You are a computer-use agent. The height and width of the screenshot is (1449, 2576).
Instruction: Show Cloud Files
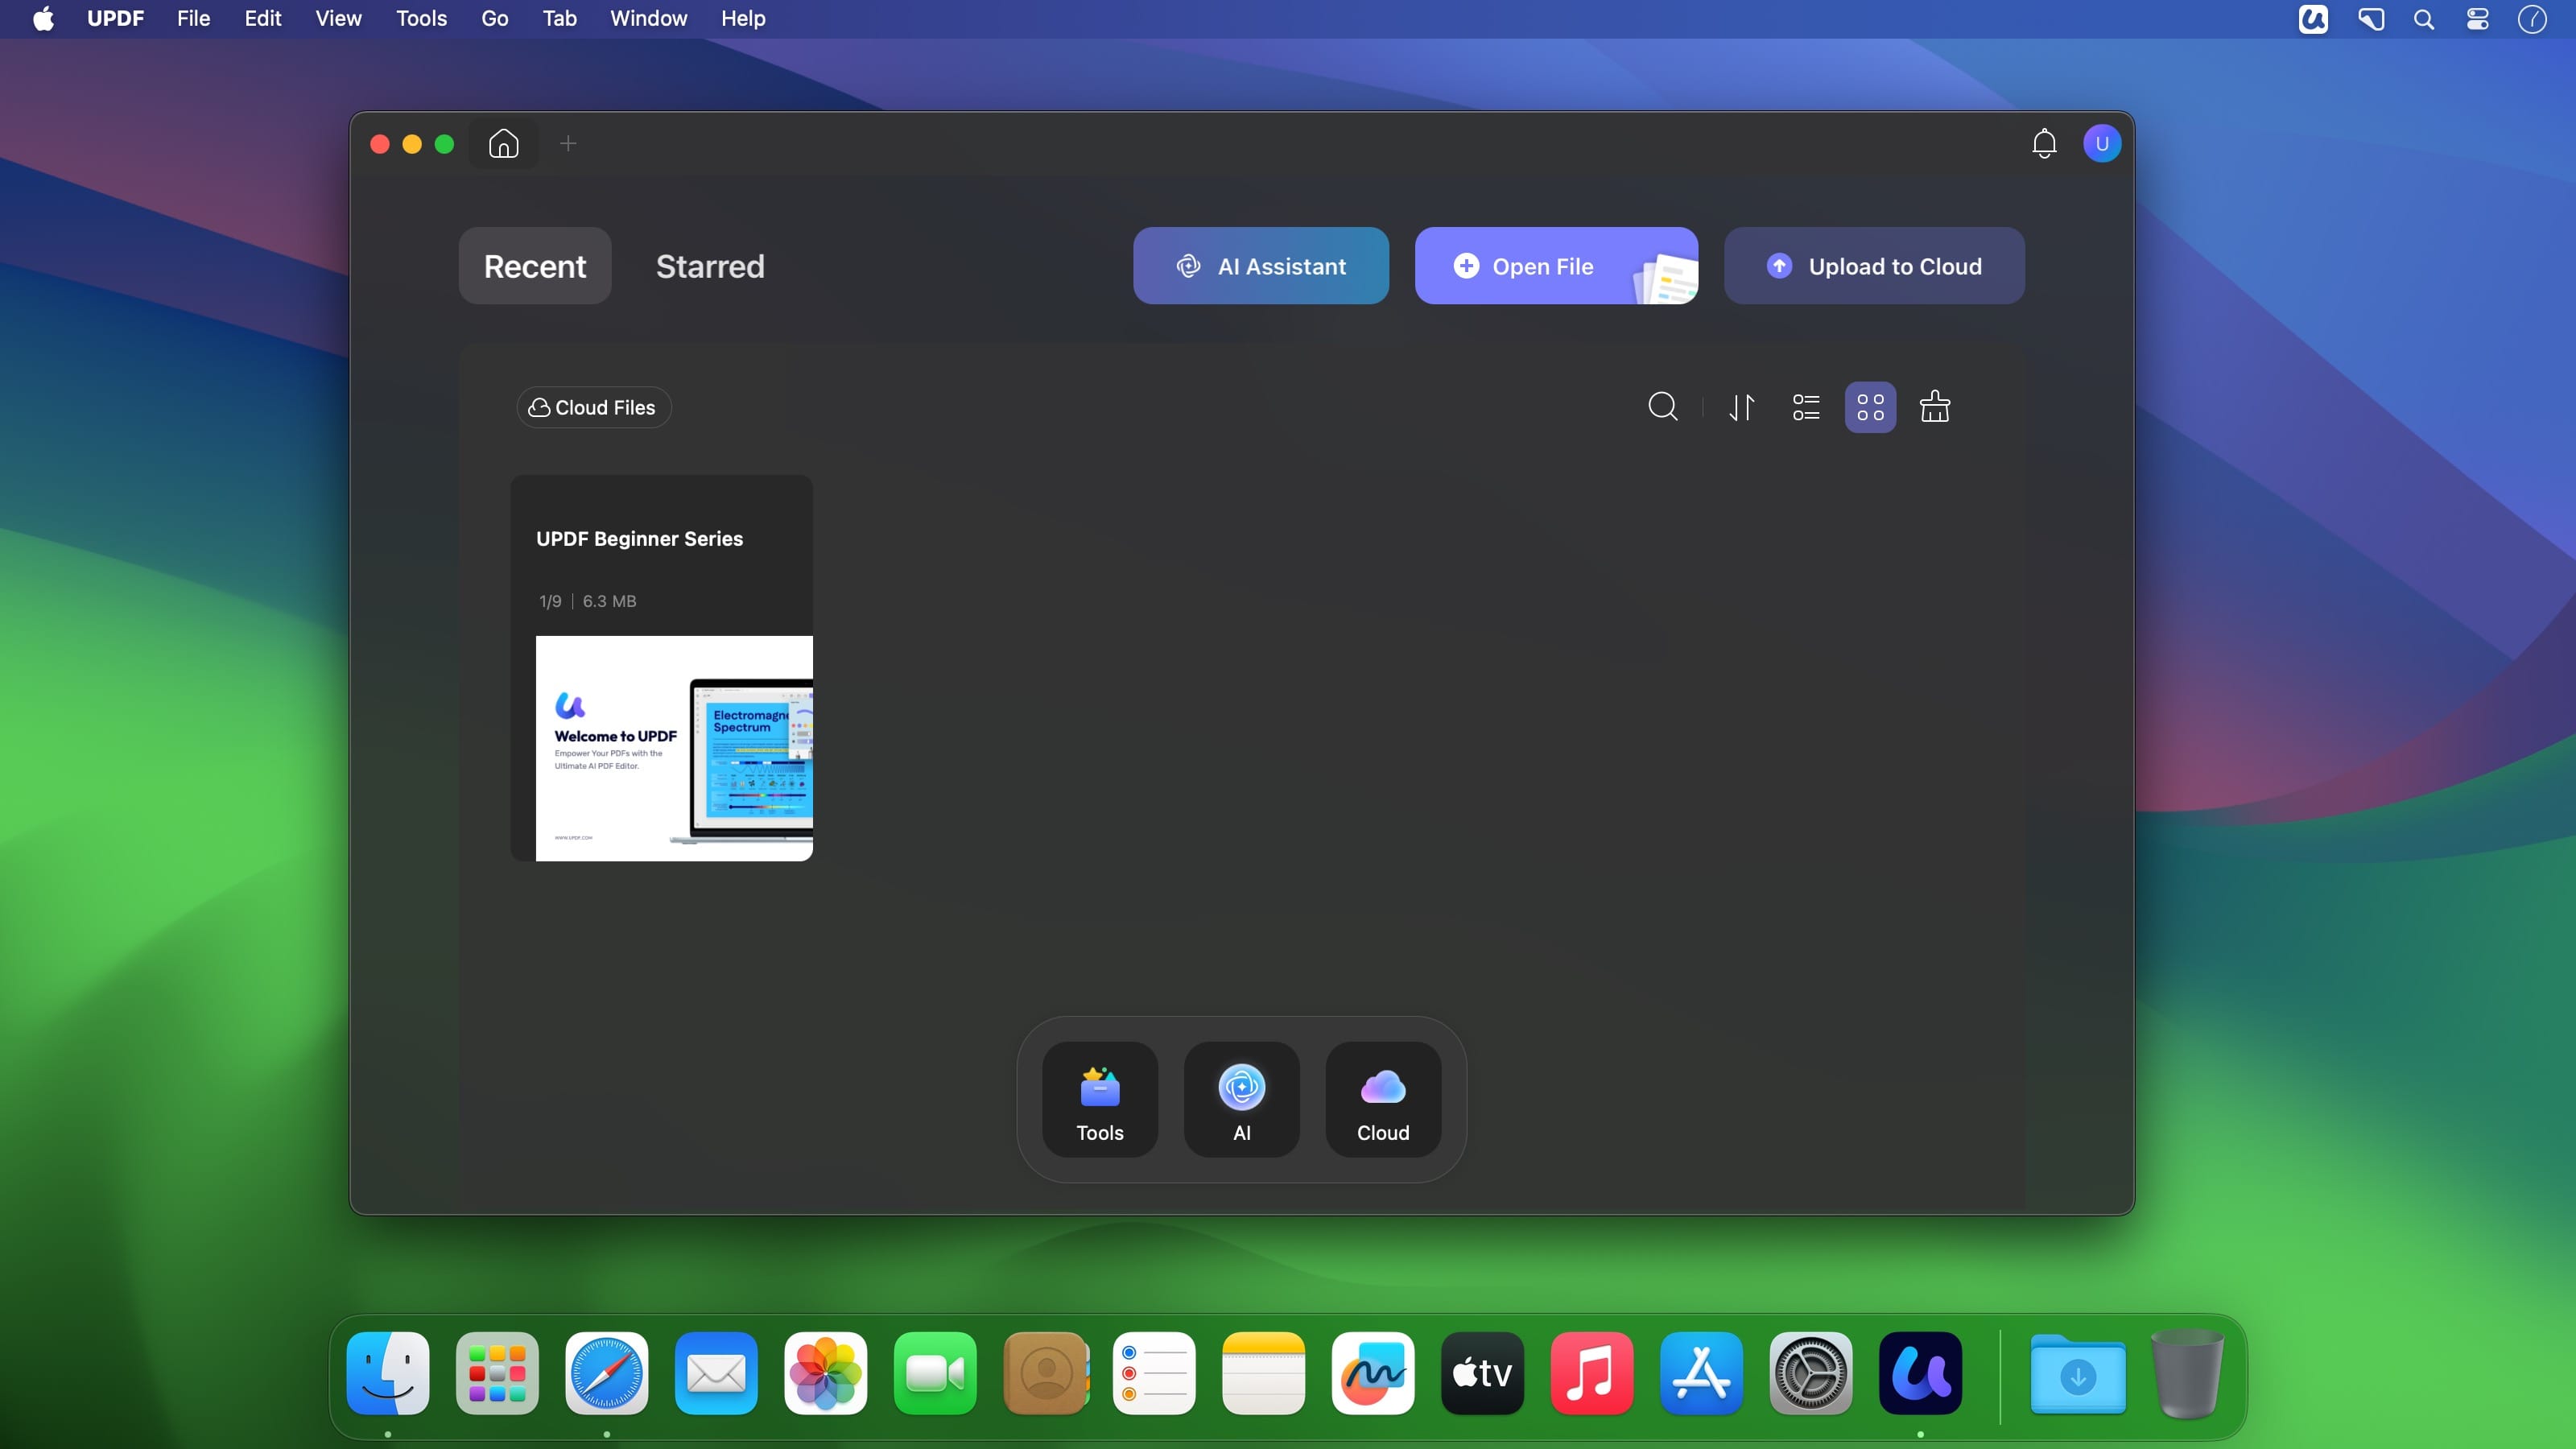click(593, 407)
